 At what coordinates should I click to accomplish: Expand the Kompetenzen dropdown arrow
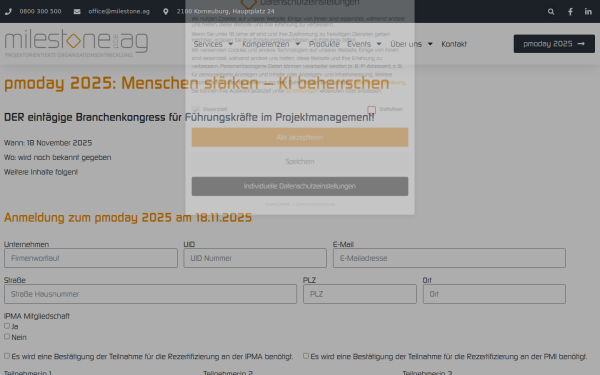(298, 44)
